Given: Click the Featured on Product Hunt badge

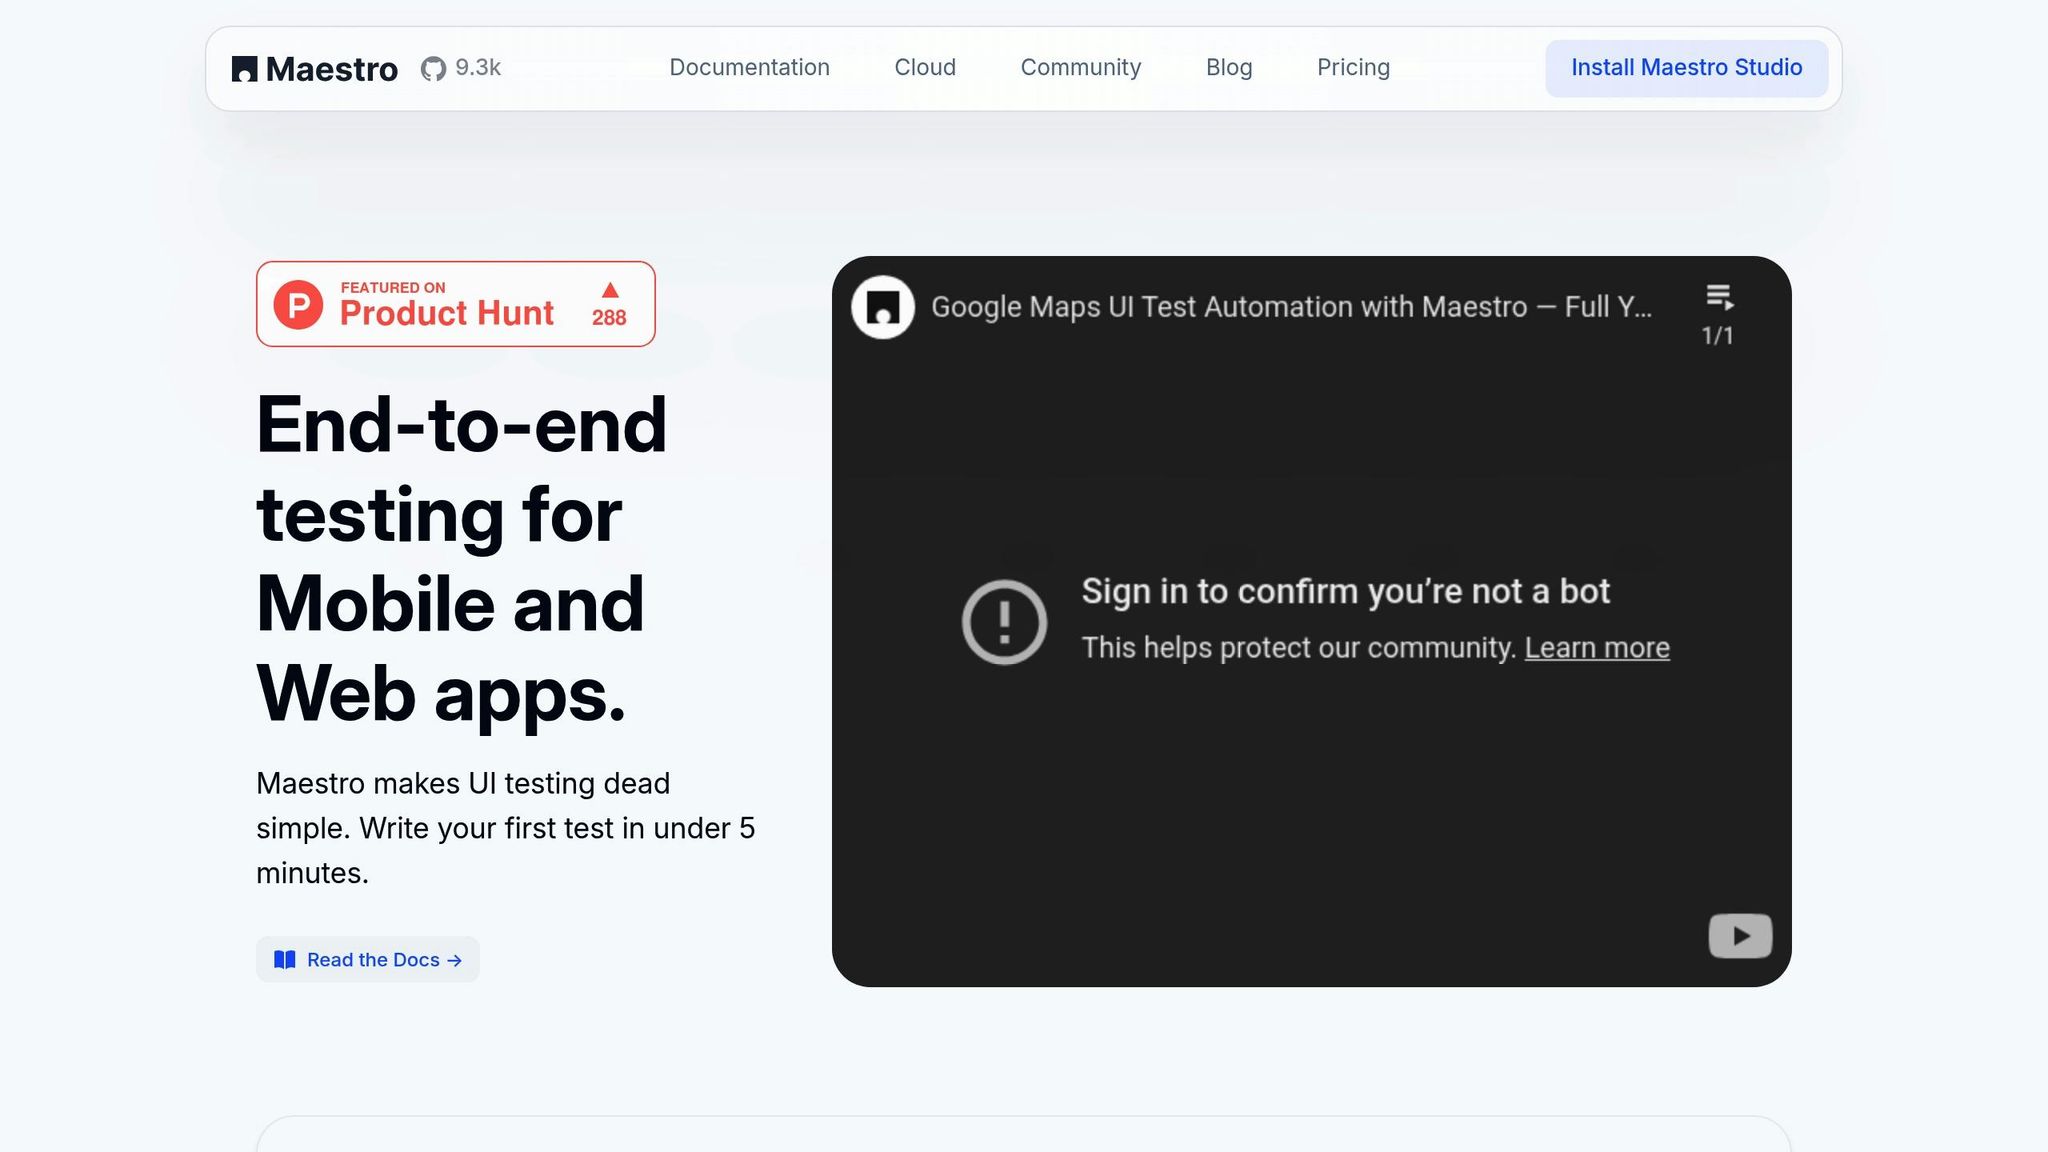Looking at the screenshot, I should (455, 304).
